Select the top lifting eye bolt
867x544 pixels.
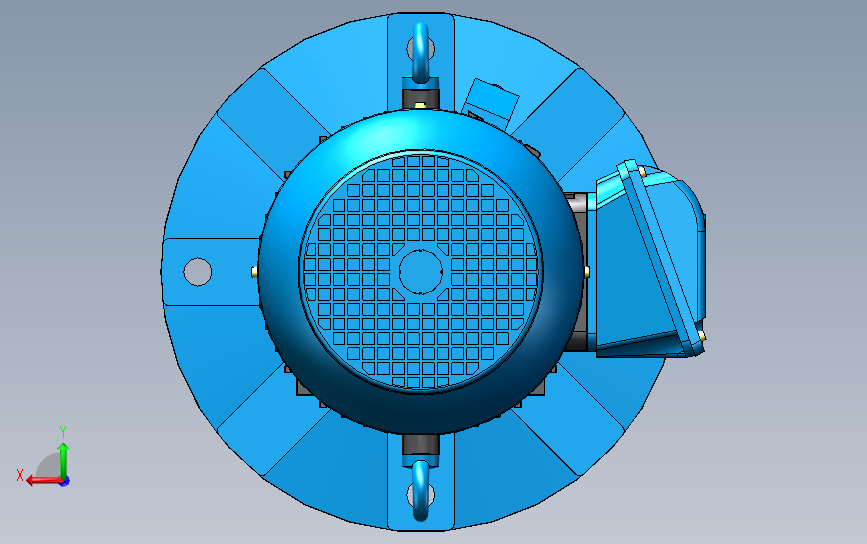pos(421,53)
